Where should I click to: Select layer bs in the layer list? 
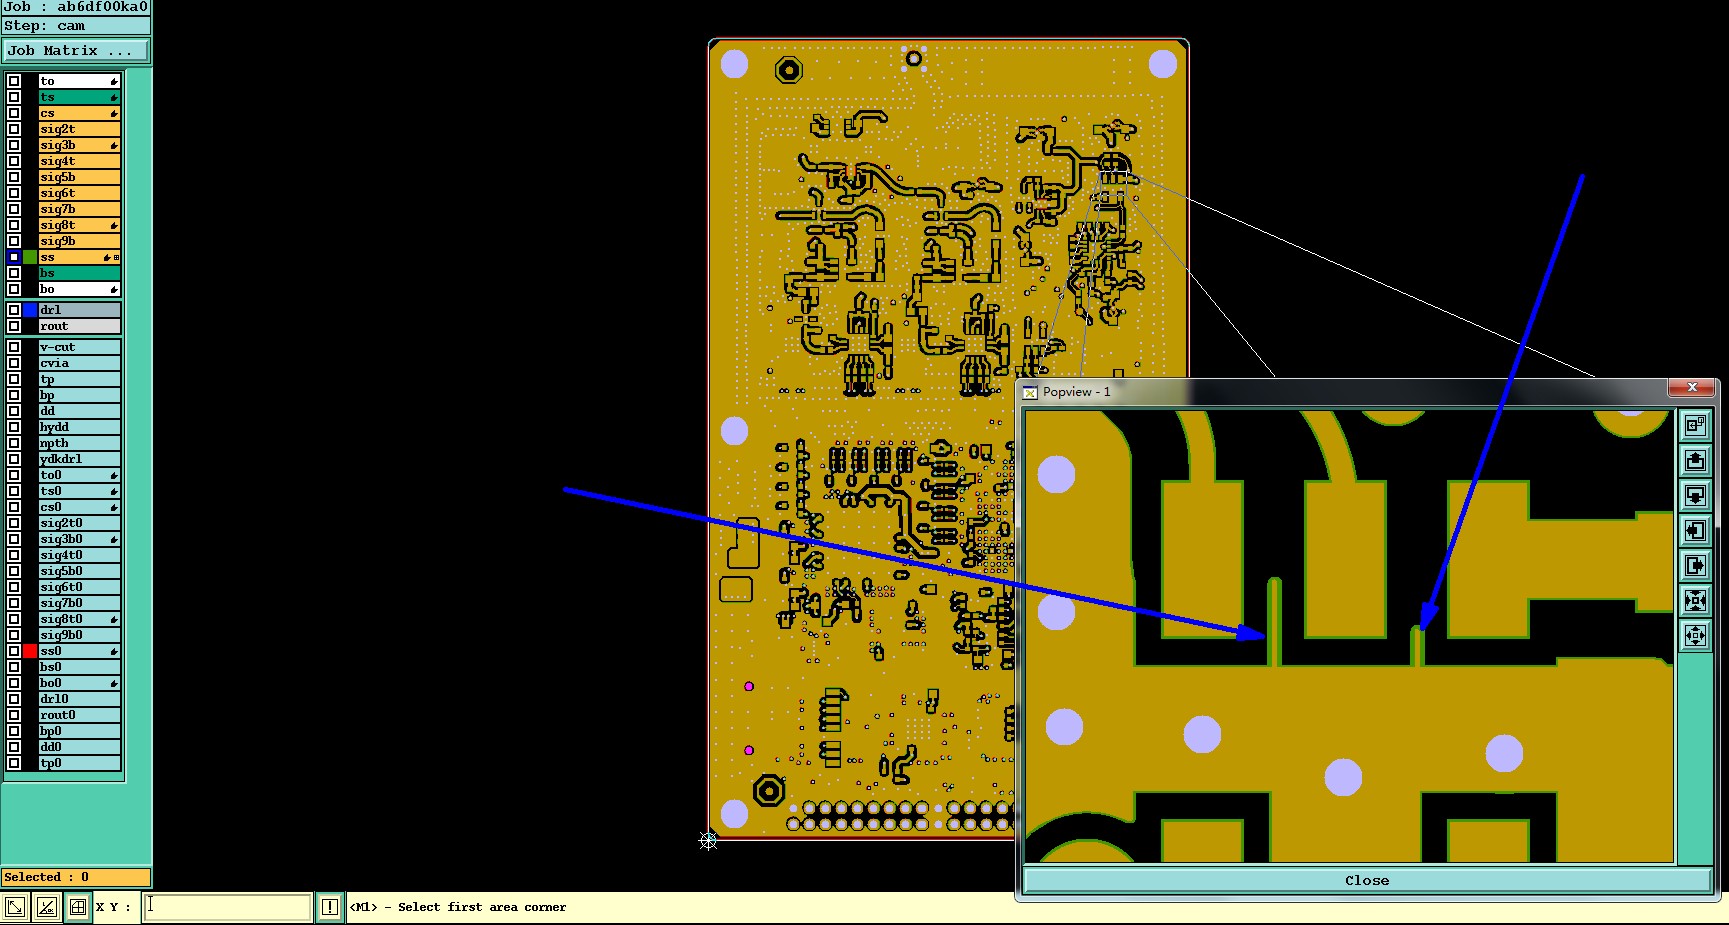click(79, 273)
